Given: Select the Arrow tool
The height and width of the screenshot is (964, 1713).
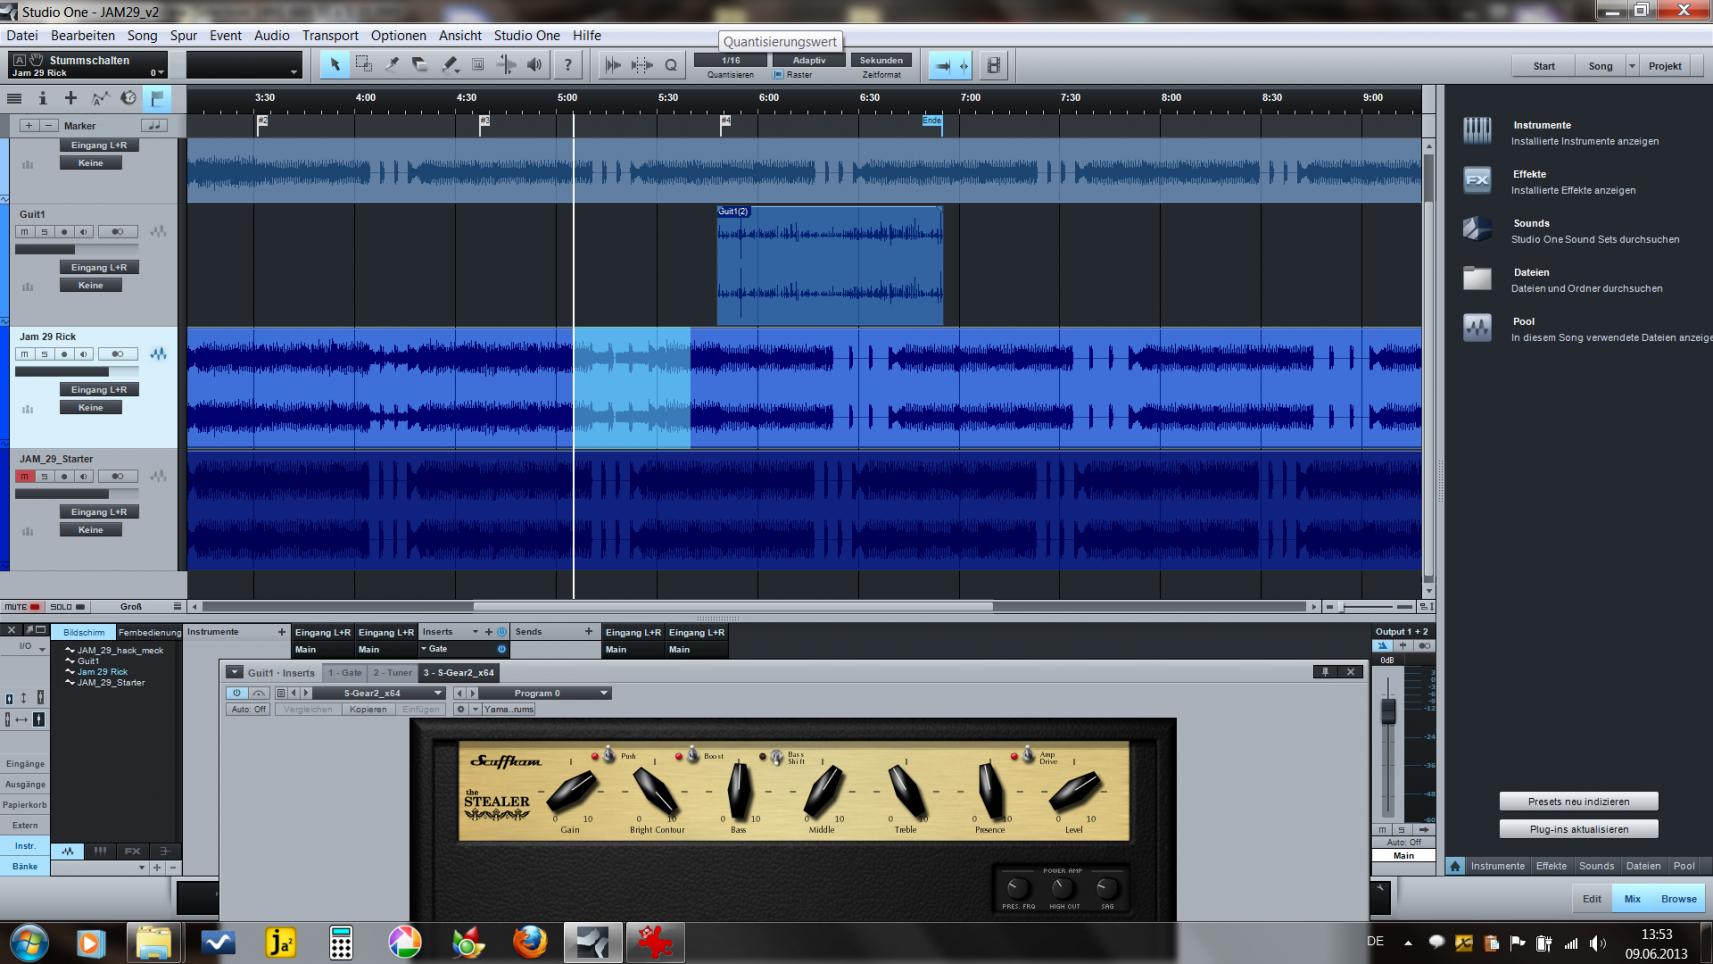Looking at the screenshot, I should 335,65.
